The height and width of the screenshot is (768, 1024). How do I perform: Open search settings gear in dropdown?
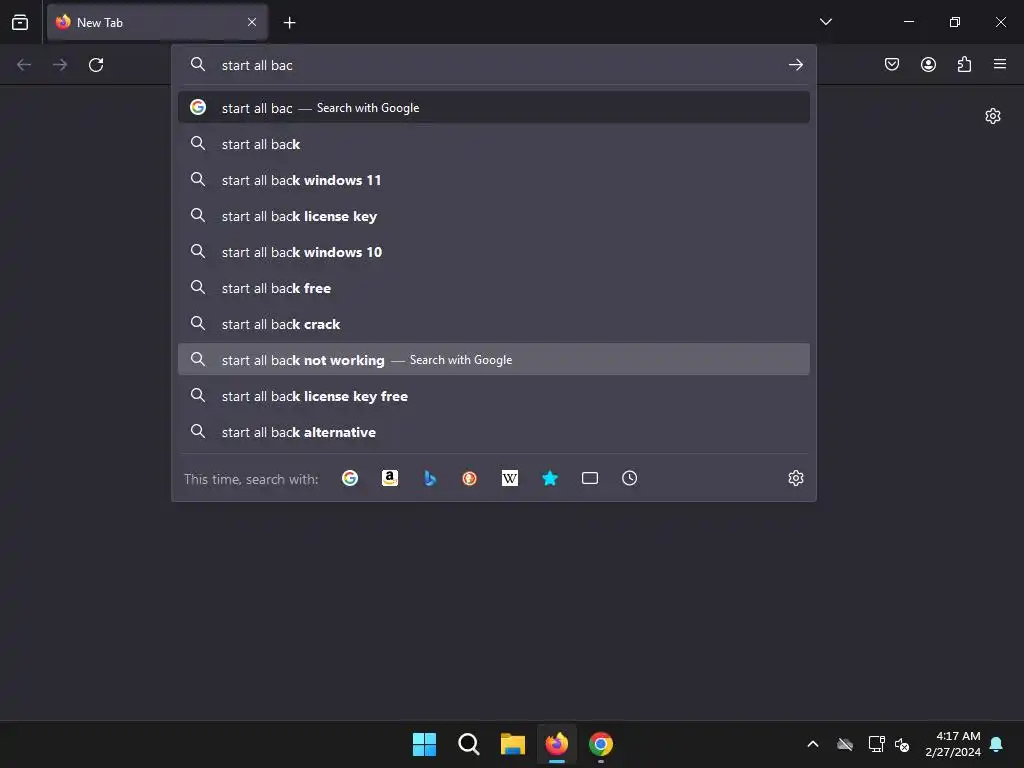795,478
